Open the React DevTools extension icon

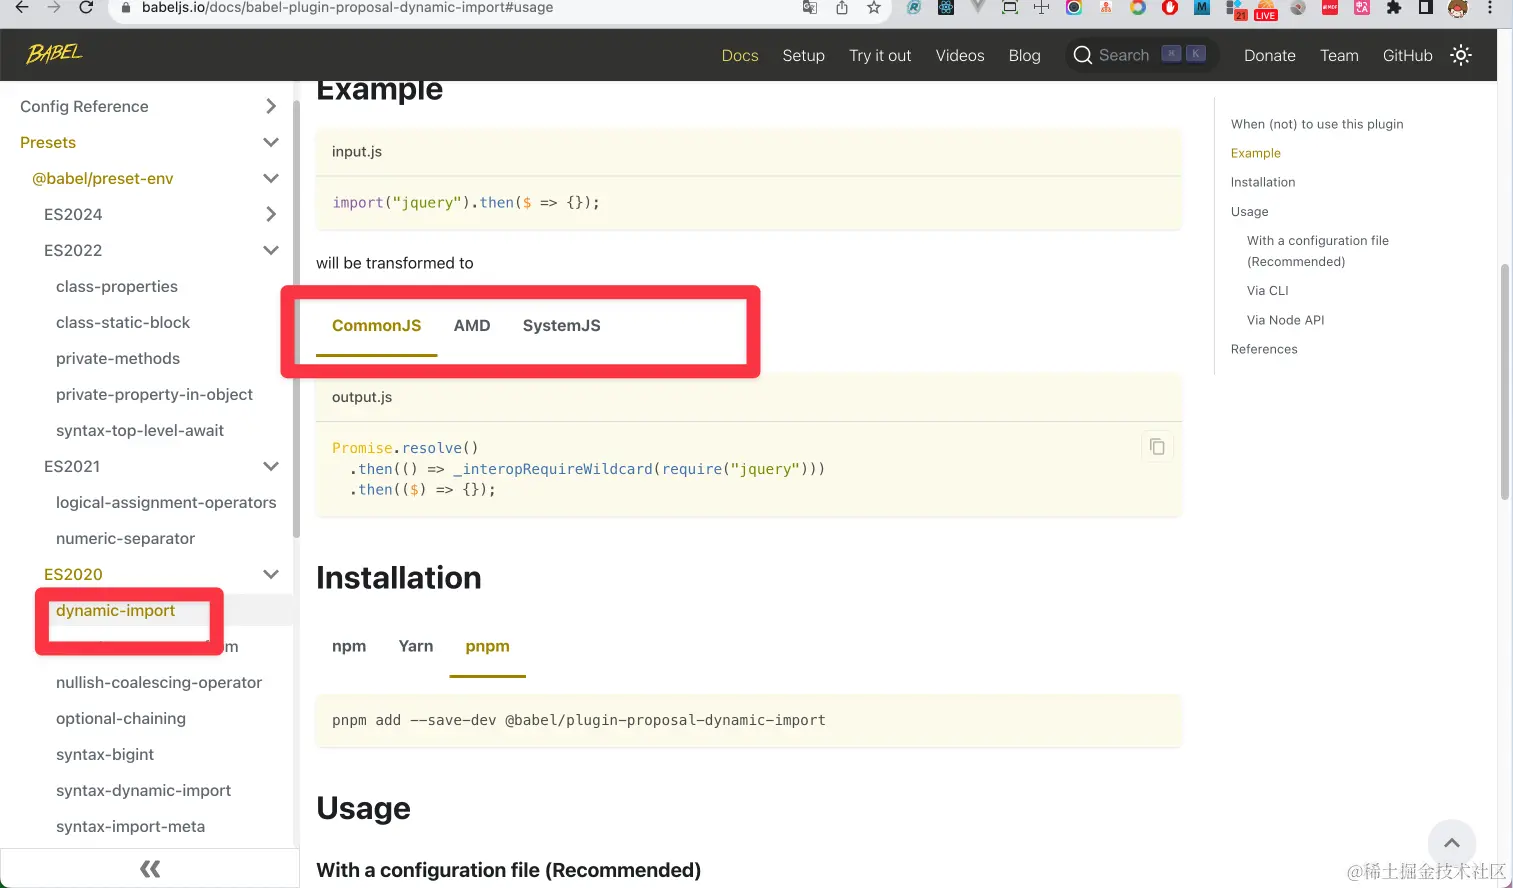point(946,7)
